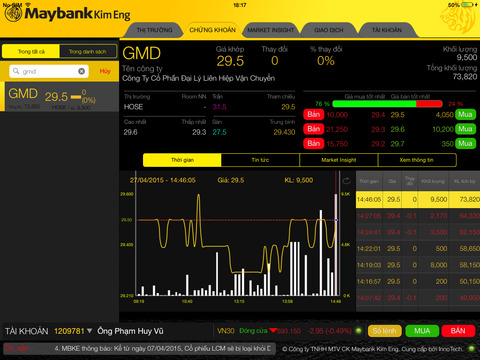Click bottom green MUA button
Screen dimensions: 480x360
(422, 331)
